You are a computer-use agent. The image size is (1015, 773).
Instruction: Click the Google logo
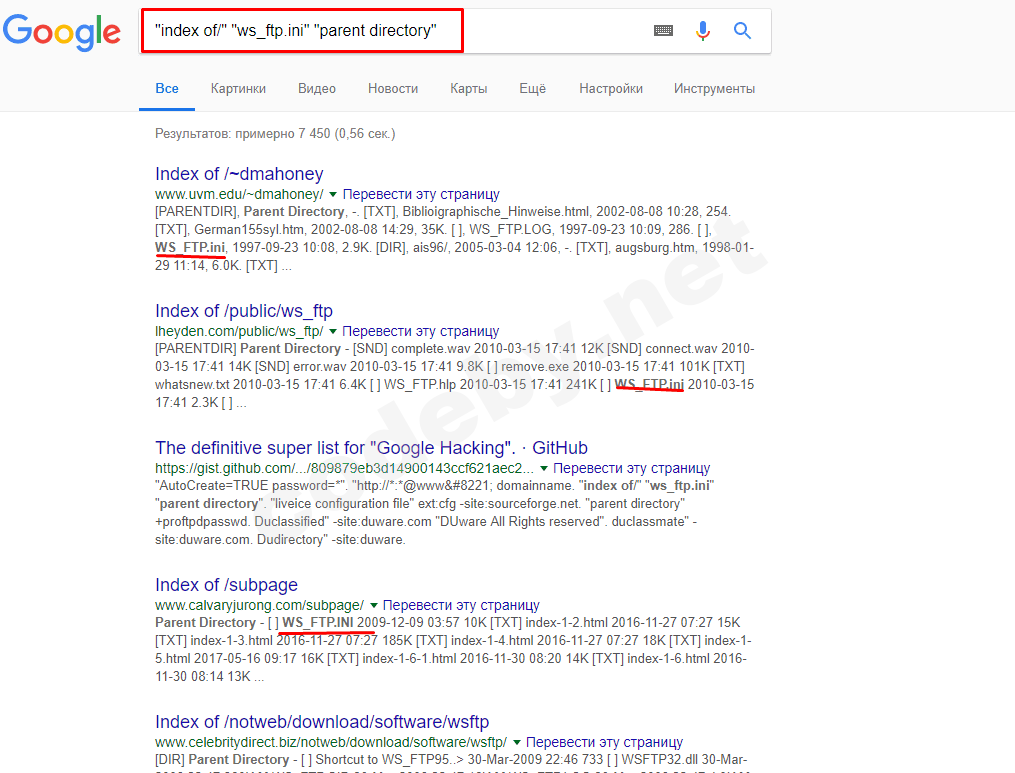[61, 32]
